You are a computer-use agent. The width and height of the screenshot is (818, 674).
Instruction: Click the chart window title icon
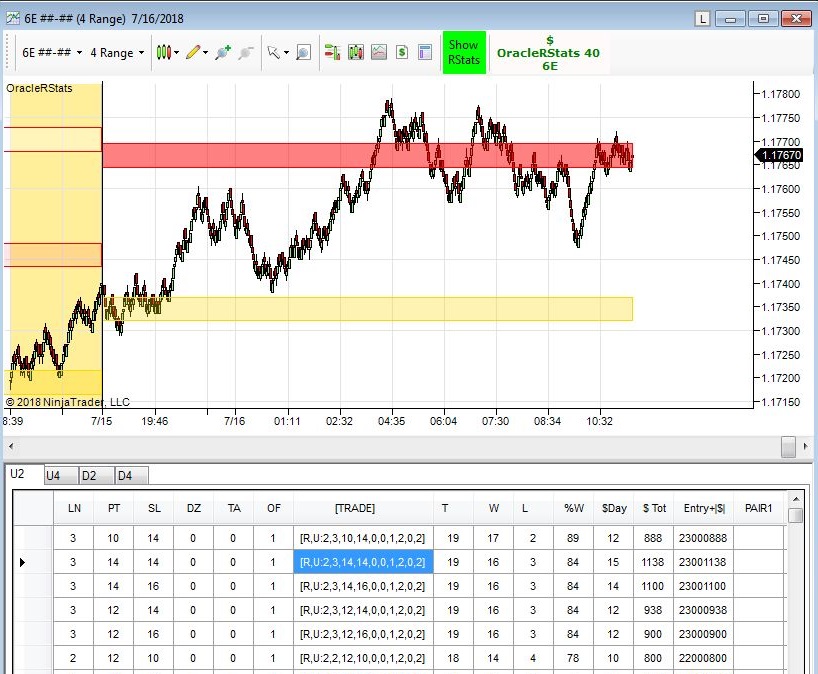pos(13,19)
